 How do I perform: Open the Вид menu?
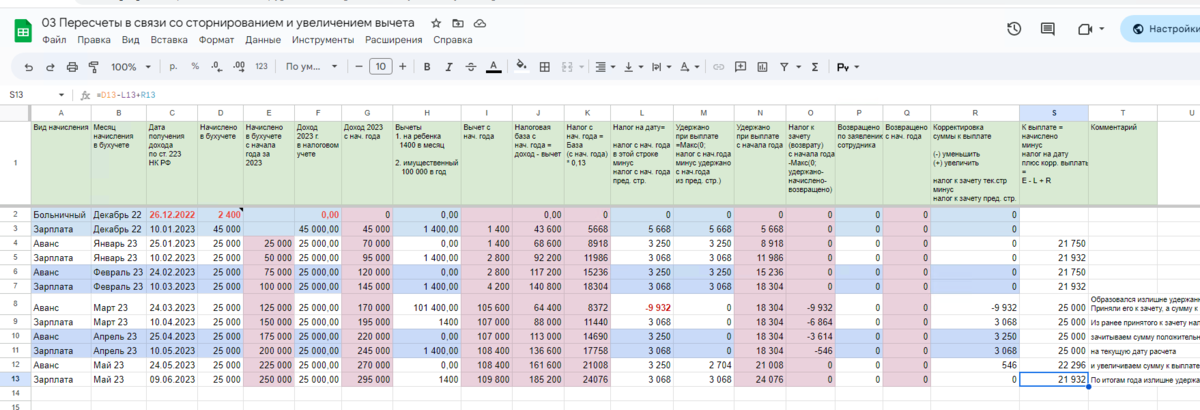click(130, 41)
